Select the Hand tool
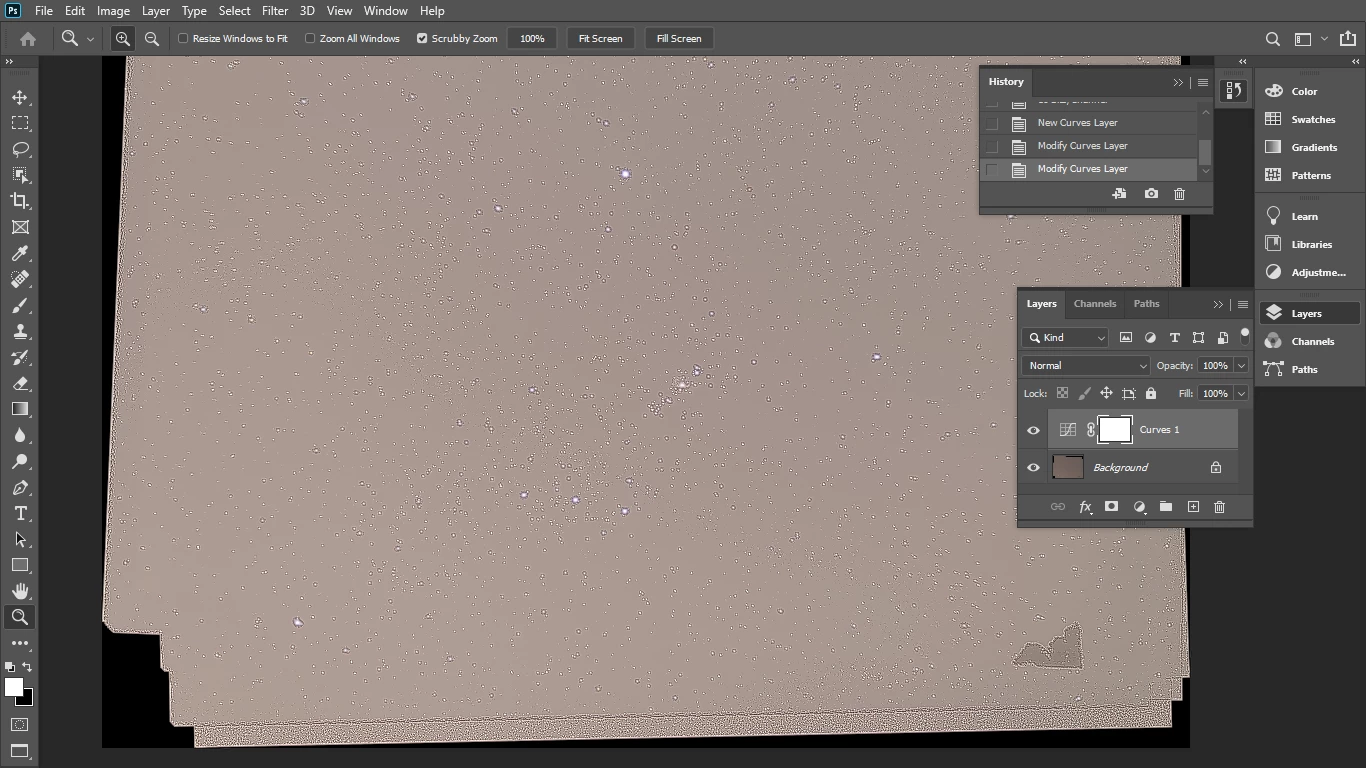 click(x=20, y=591)
